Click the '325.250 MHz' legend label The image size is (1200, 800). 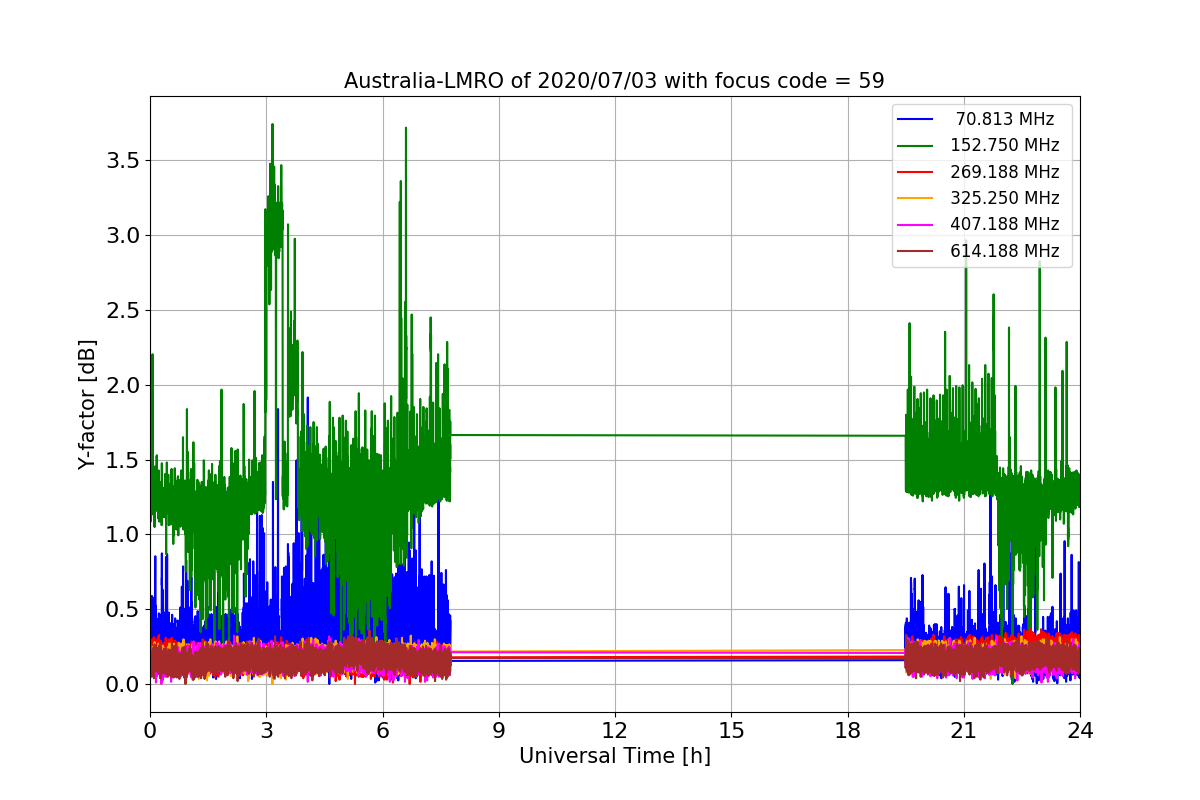1005,198
